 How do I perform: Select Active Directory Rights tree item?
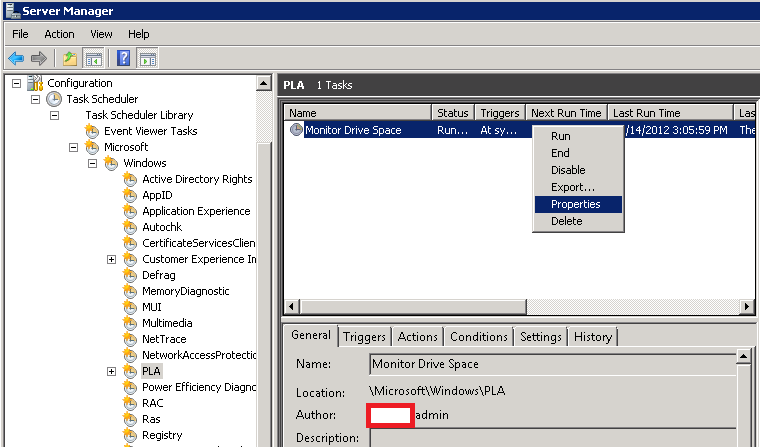click(197, 179)
